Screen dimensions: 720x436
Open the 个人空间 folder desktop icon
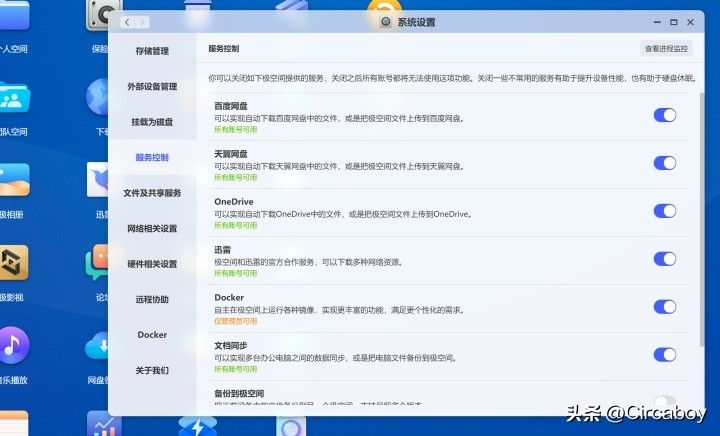14,15
